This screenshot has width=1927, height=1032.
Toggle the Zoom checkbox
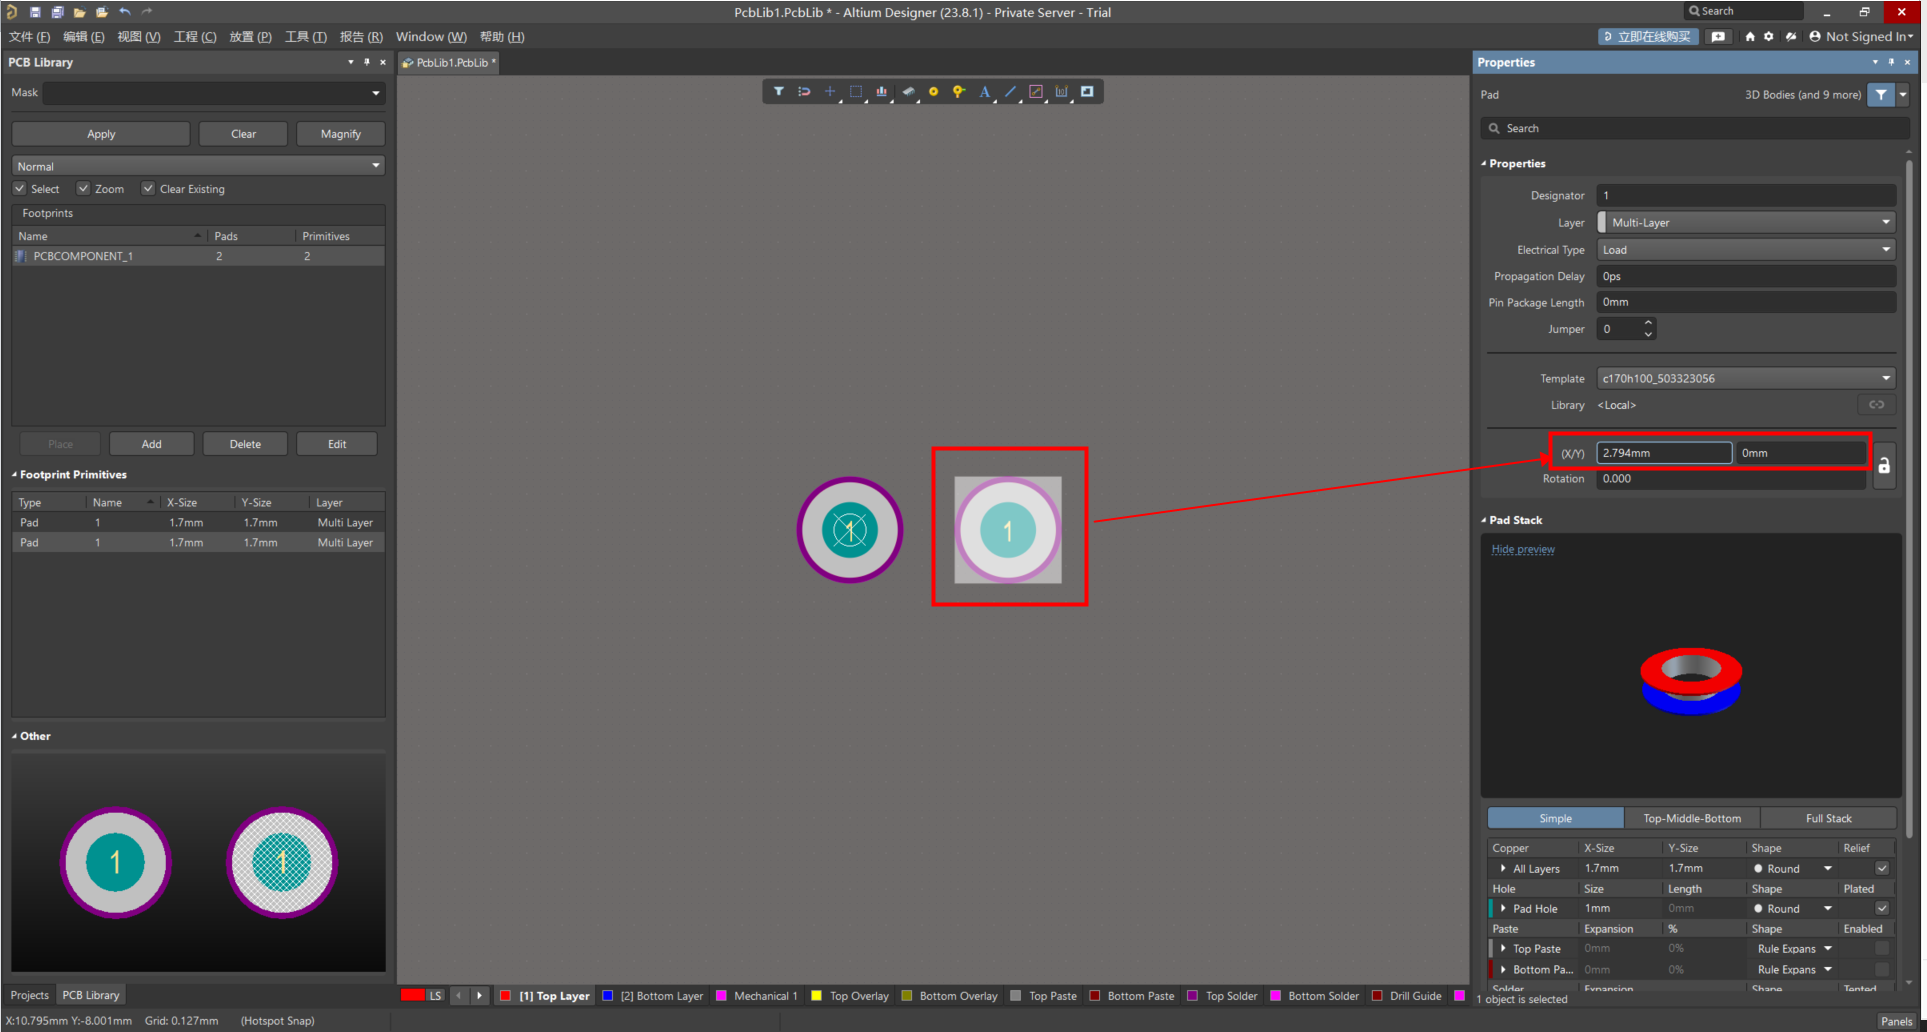point(84,189)
